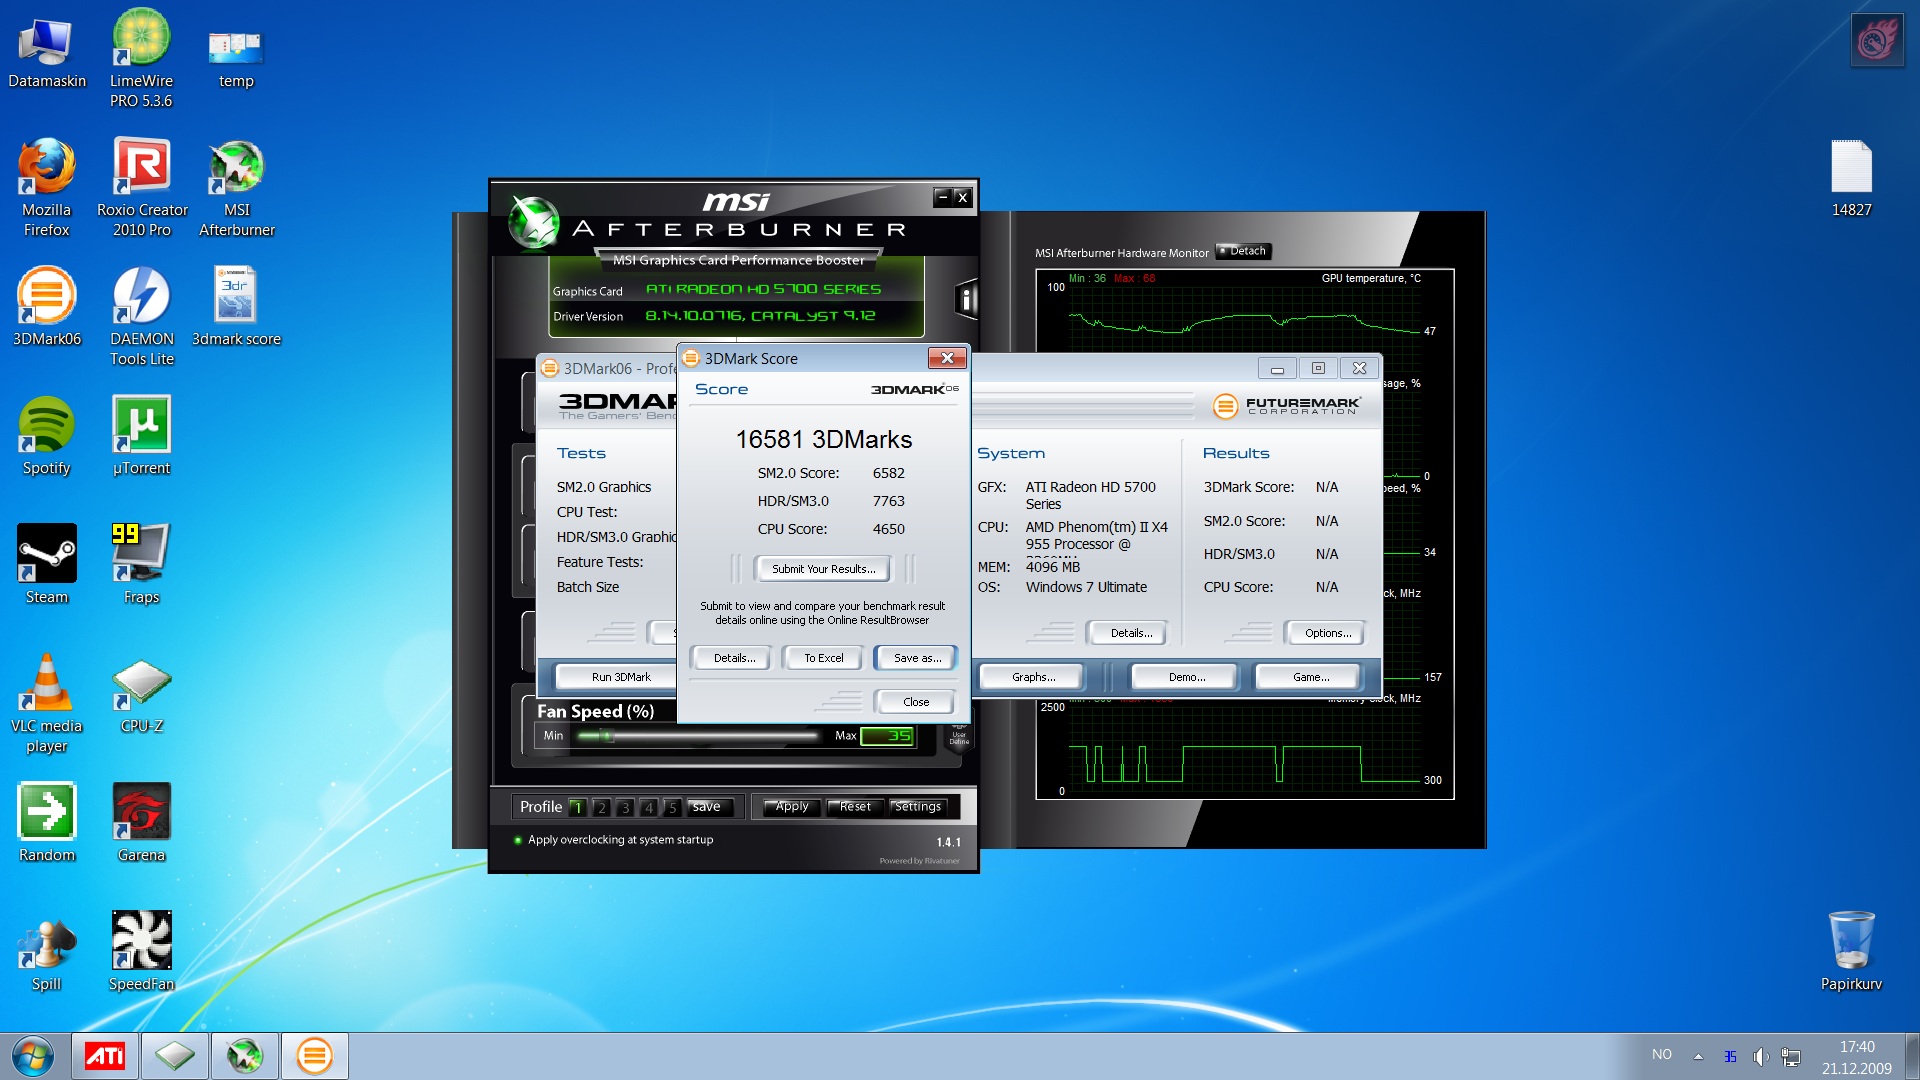1920x1080 pixels.
Task: Open CPU-Z from the taskbar
Action: click(x=175, y=1056)
